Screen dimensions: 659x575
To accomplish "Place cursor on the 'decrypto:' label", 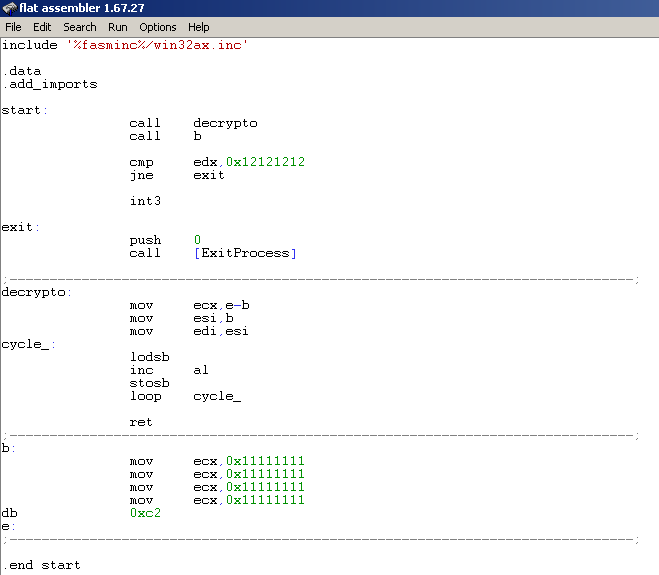I will pos(37,292).
